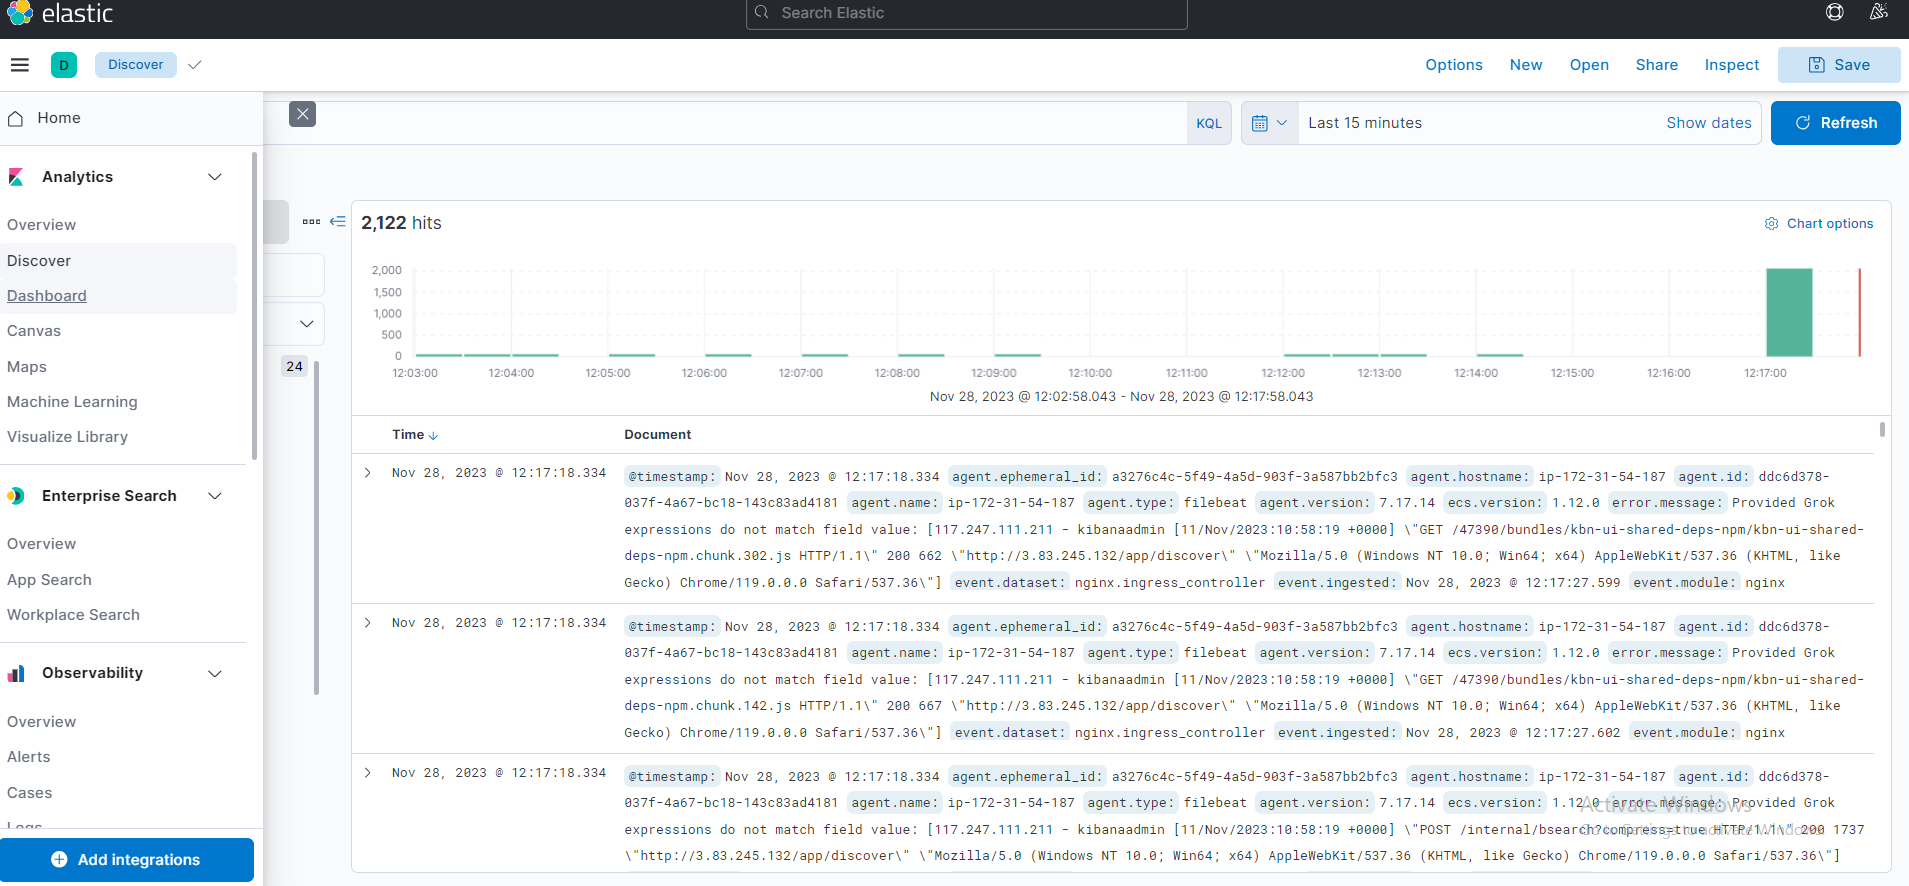Click the Analytics Kibana icon
Screen dimensions: 1909x886
click(x=16, y=177)
